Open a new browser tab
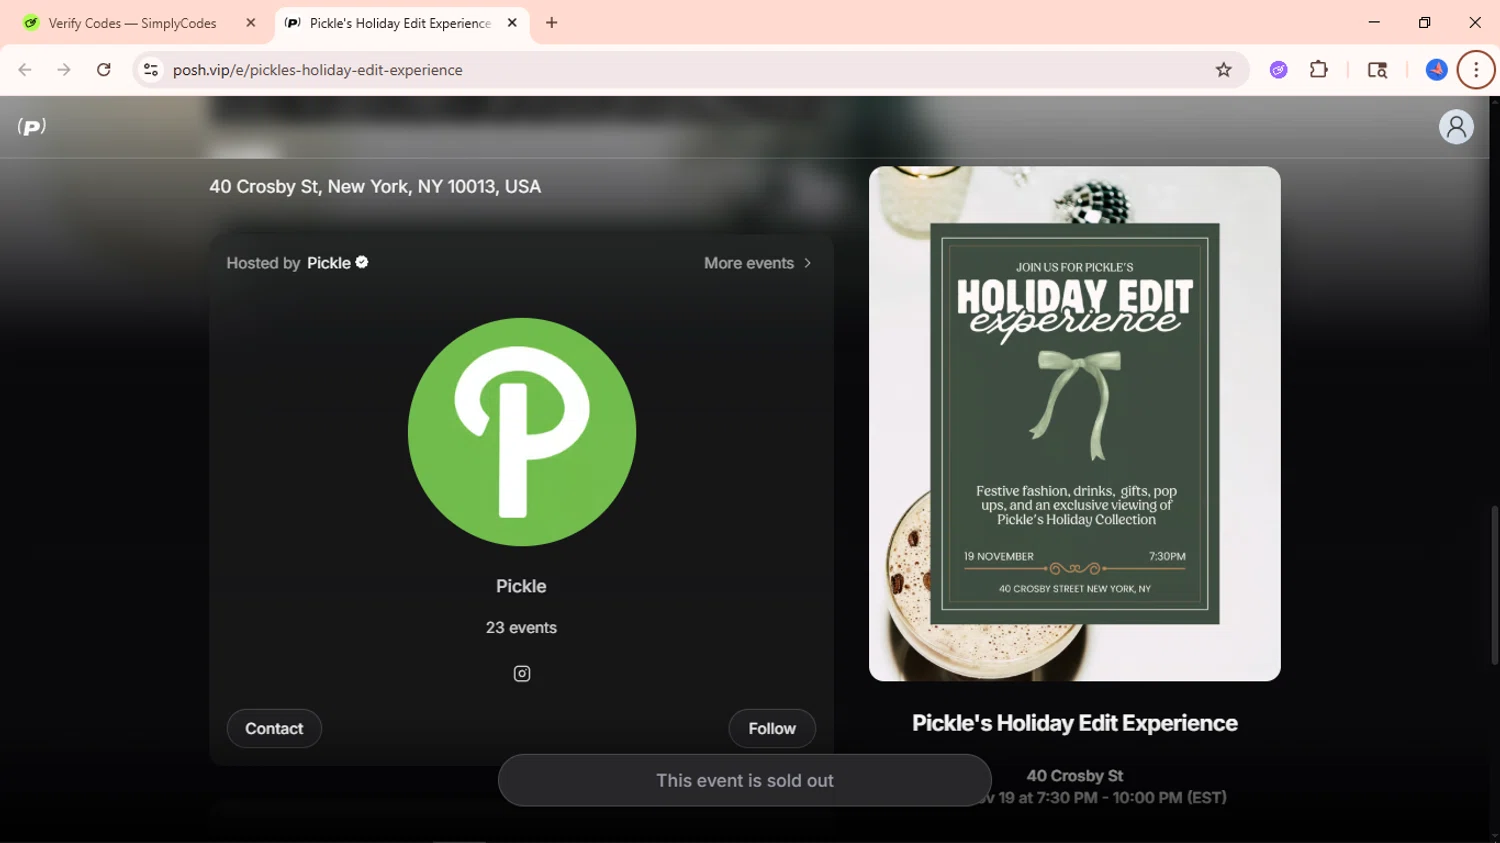Image resolution: width=1500 pixels, height=843 pixels. pos(552,23)
